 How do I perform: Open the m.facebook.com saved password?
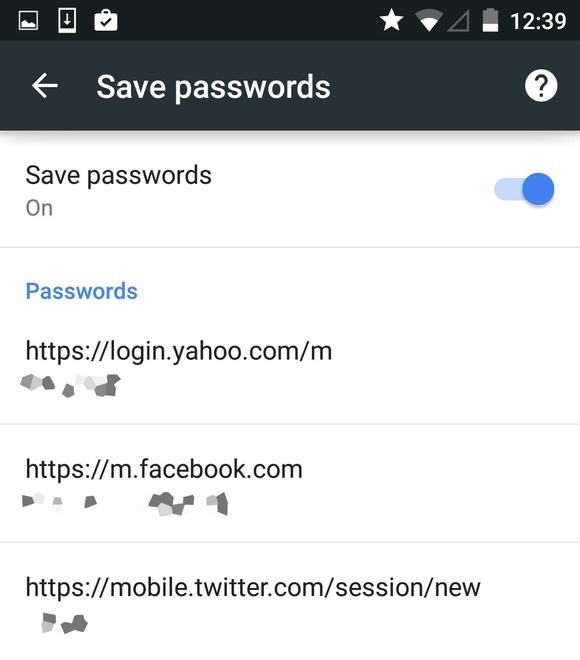click(290, 483)
